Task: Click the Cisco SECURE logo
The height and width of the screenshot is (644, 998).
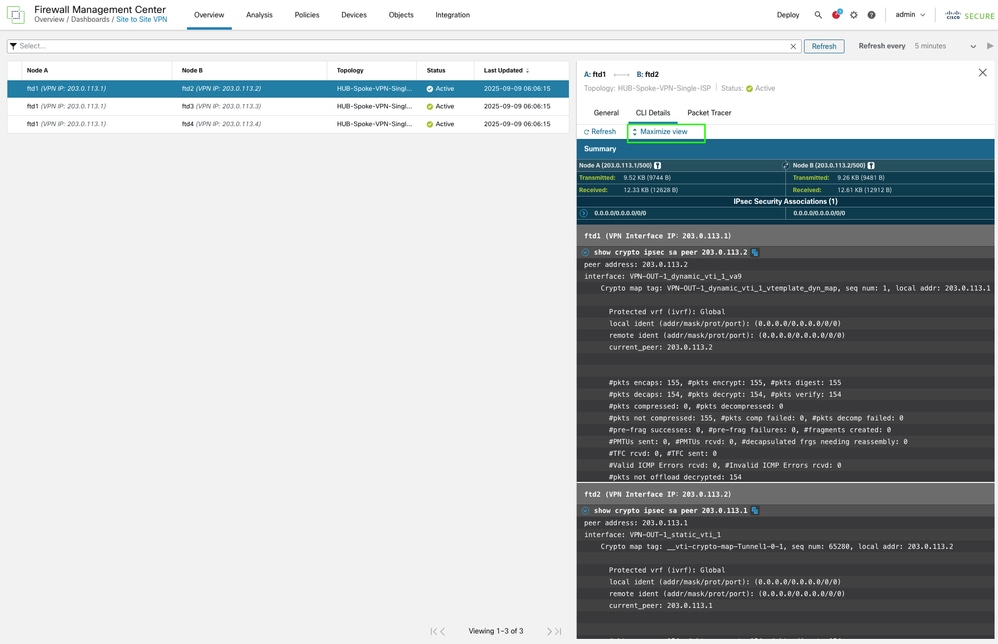Action: point(969,15)
